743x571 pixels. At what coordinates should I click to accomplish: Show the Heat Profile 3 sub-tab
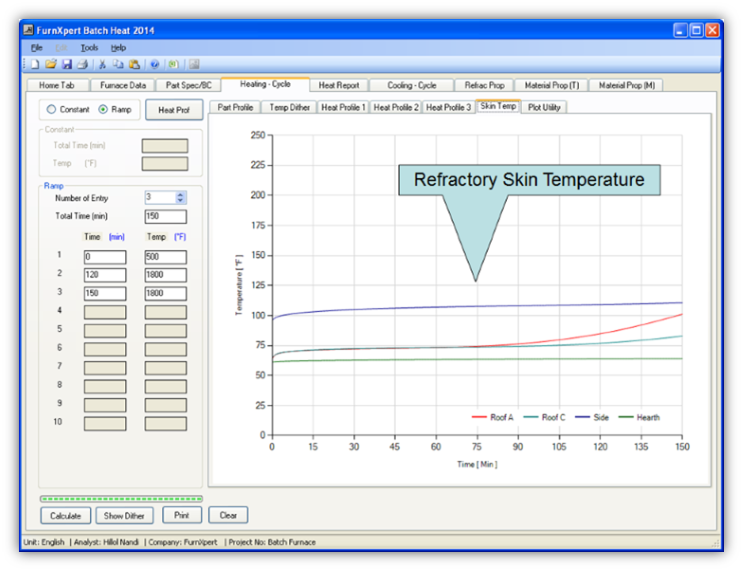coord(448,108)
